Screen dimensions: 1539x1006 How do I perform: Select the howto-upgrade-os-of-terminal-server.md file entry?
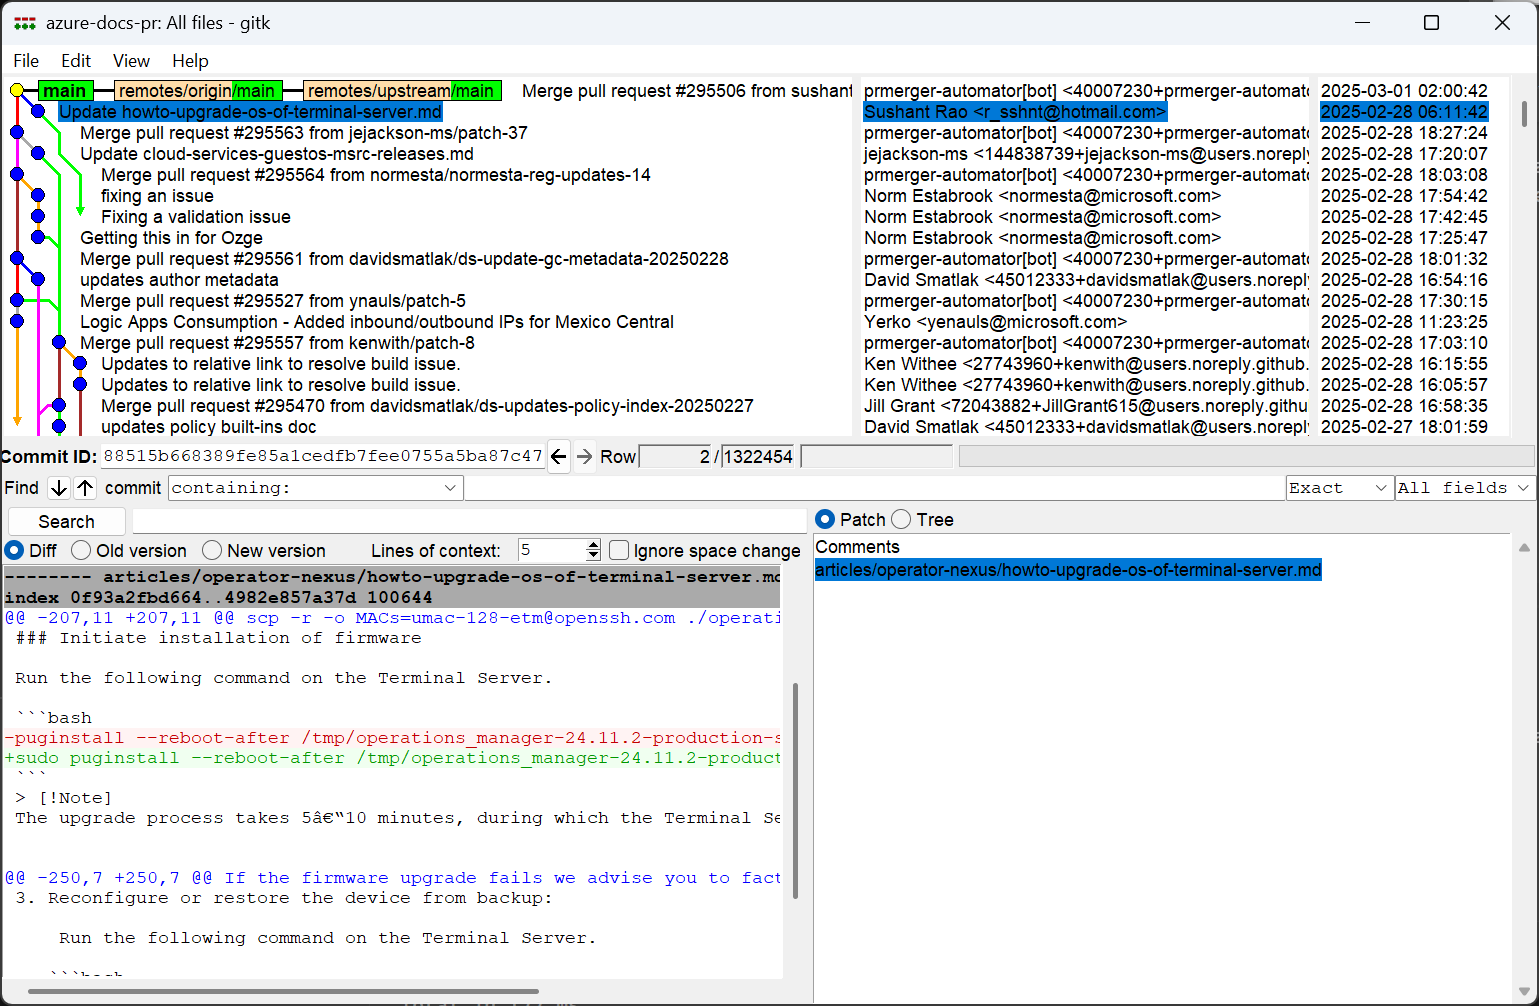click(1067, 570)
